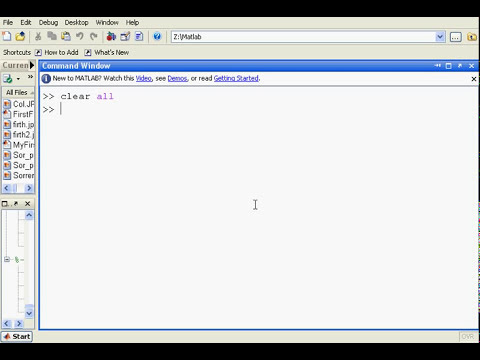
Task: Follow the Demos link
Action: 177,78
